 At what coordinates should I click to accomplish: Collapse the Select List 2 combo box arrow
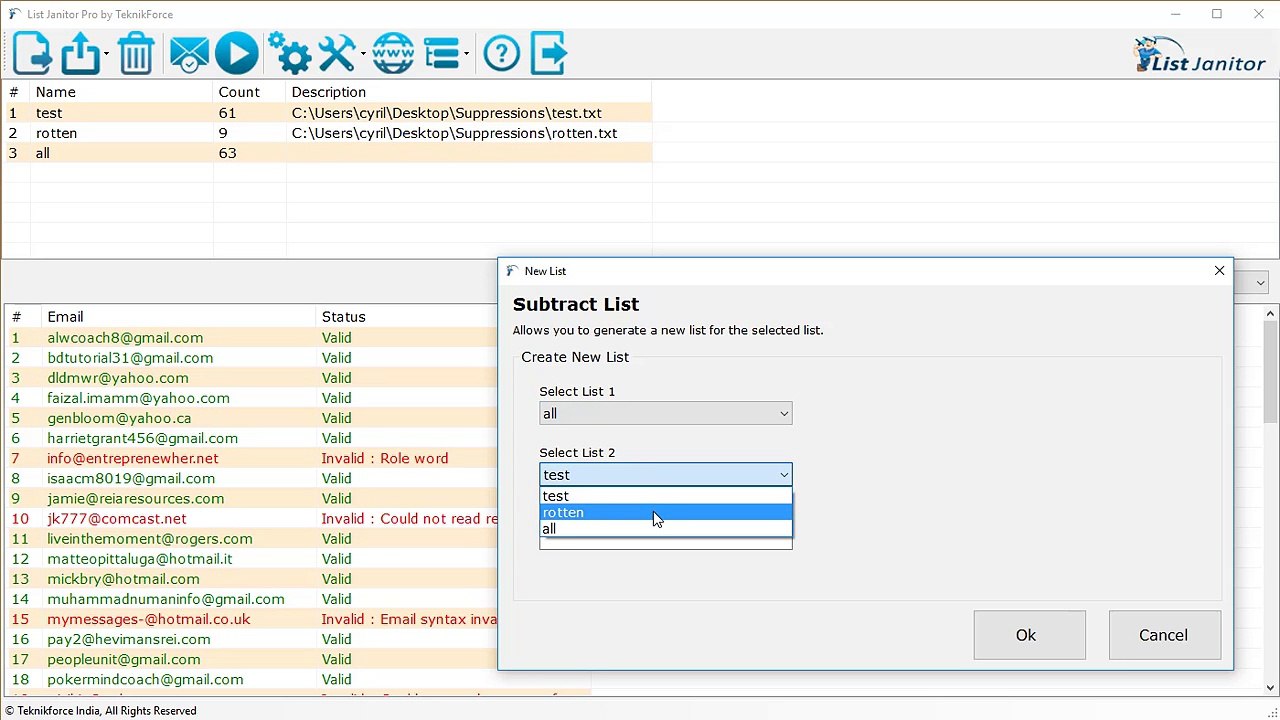tap(784, 475)
